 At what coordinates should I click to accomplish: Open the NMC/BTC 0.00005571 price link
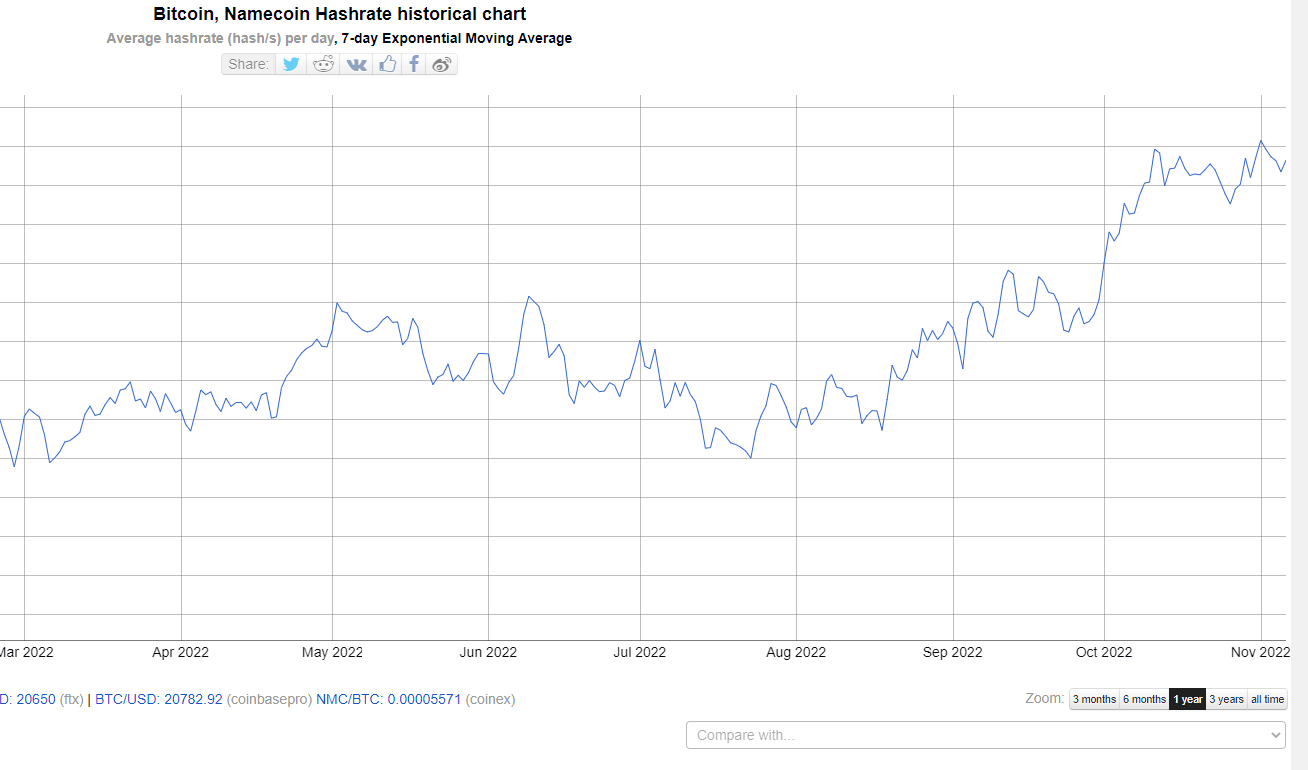(388, 699)
